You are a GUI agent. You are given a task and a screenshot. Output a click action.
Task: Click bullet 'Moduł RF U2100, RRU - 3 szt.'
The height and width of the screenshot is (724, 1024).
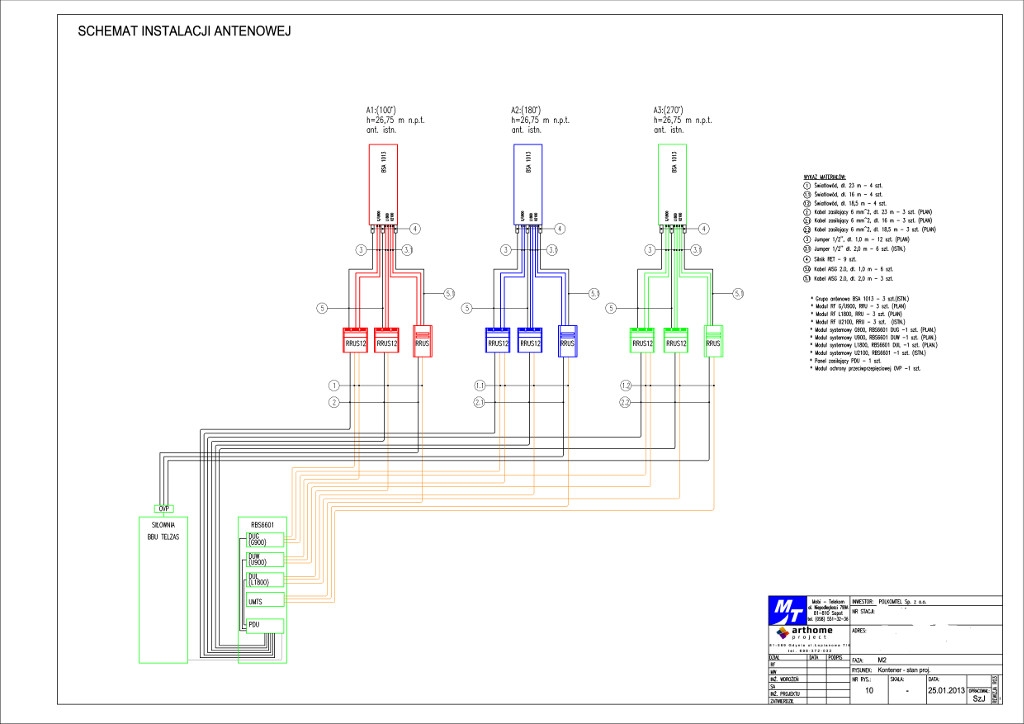click(x=858, y=322)
